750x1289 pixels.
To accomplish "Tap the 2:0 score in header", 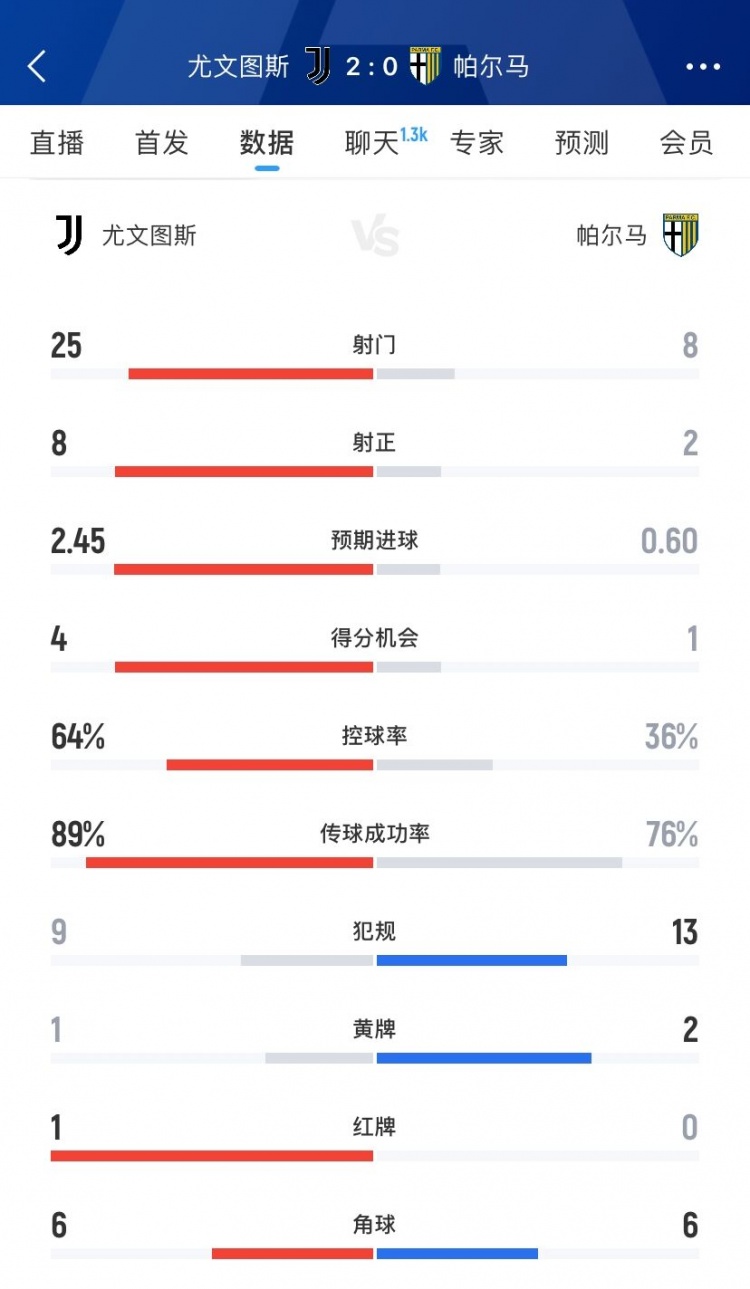I will pos(372,67).
